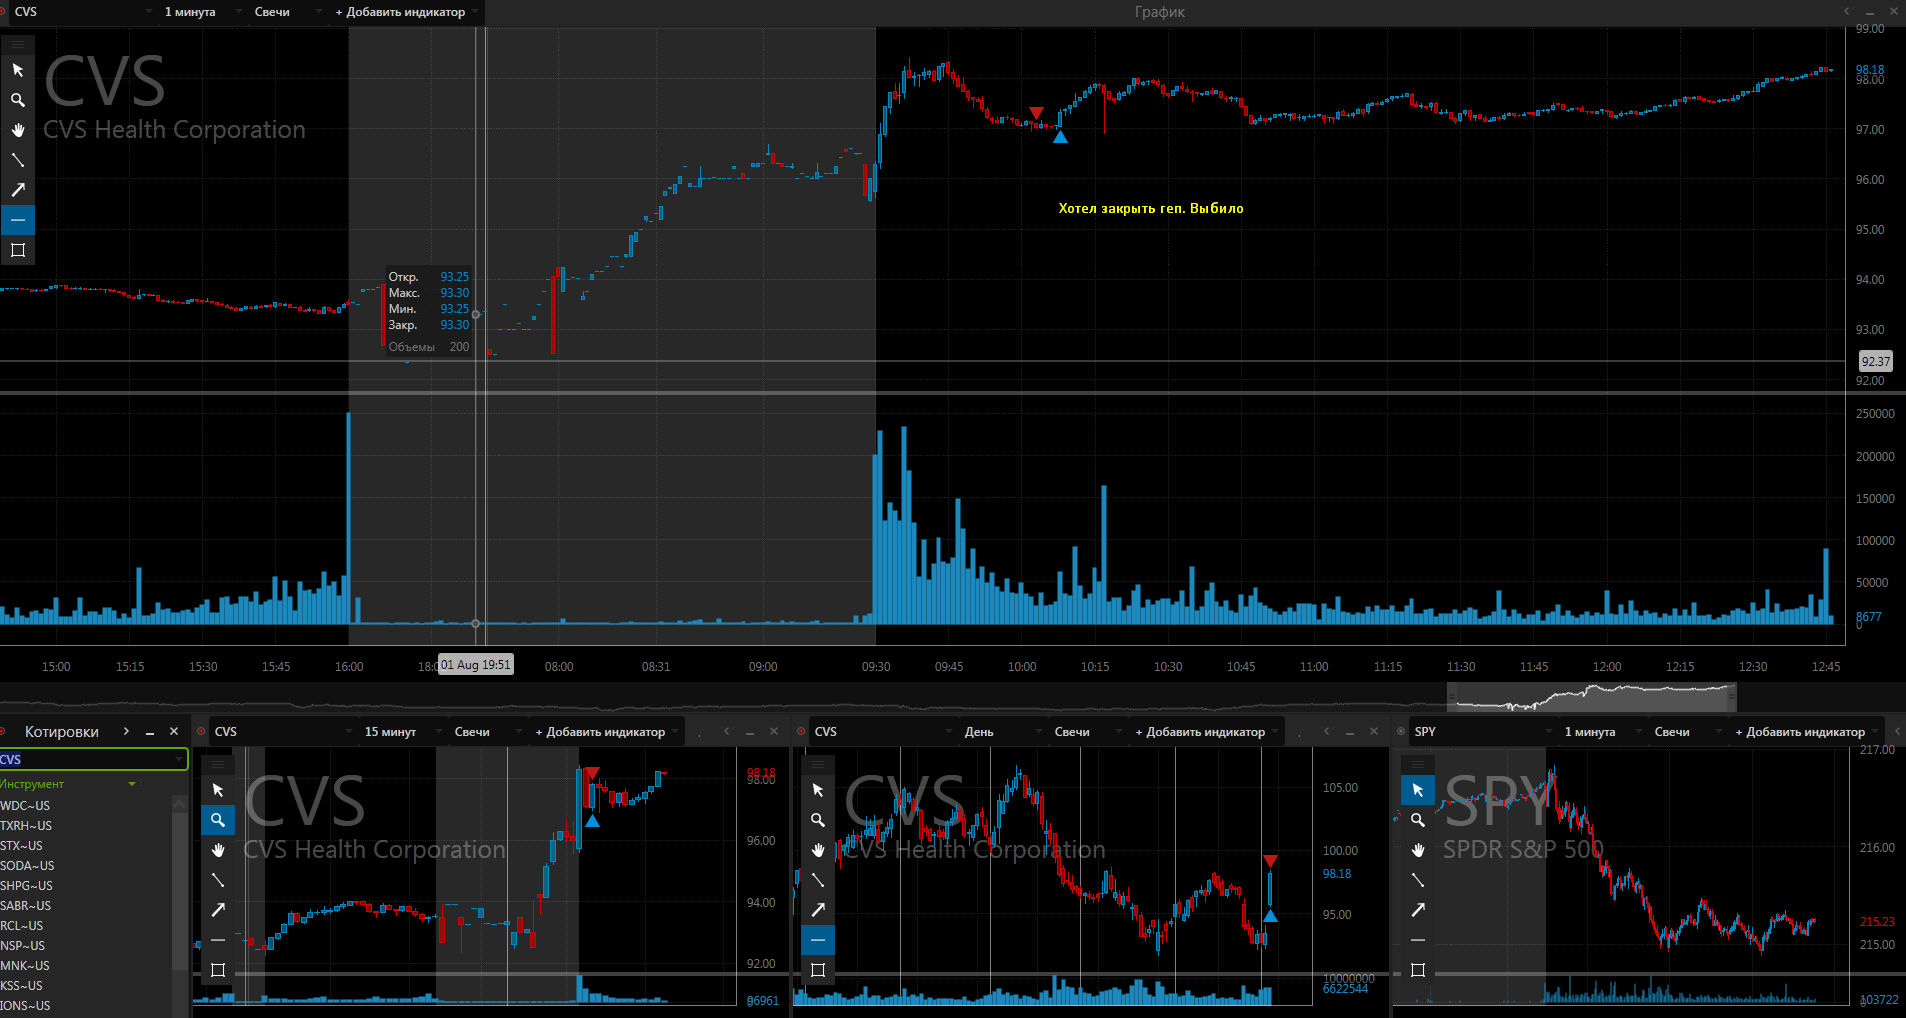Open 'День' timeframe dropdown in daily chart
This screenshot has width=1906, height=1018.
[x=1001, y=732]
